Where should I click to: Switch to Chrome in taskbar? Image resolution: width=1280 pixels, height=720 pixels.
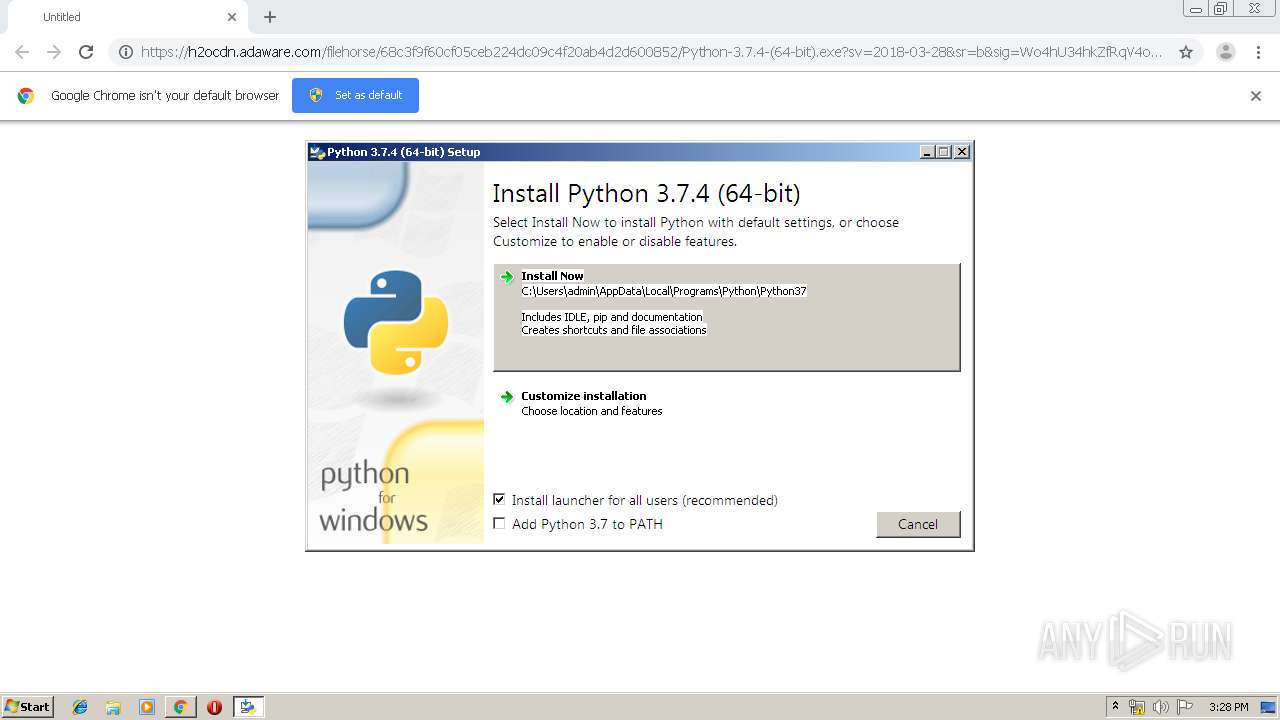[180, 707]
